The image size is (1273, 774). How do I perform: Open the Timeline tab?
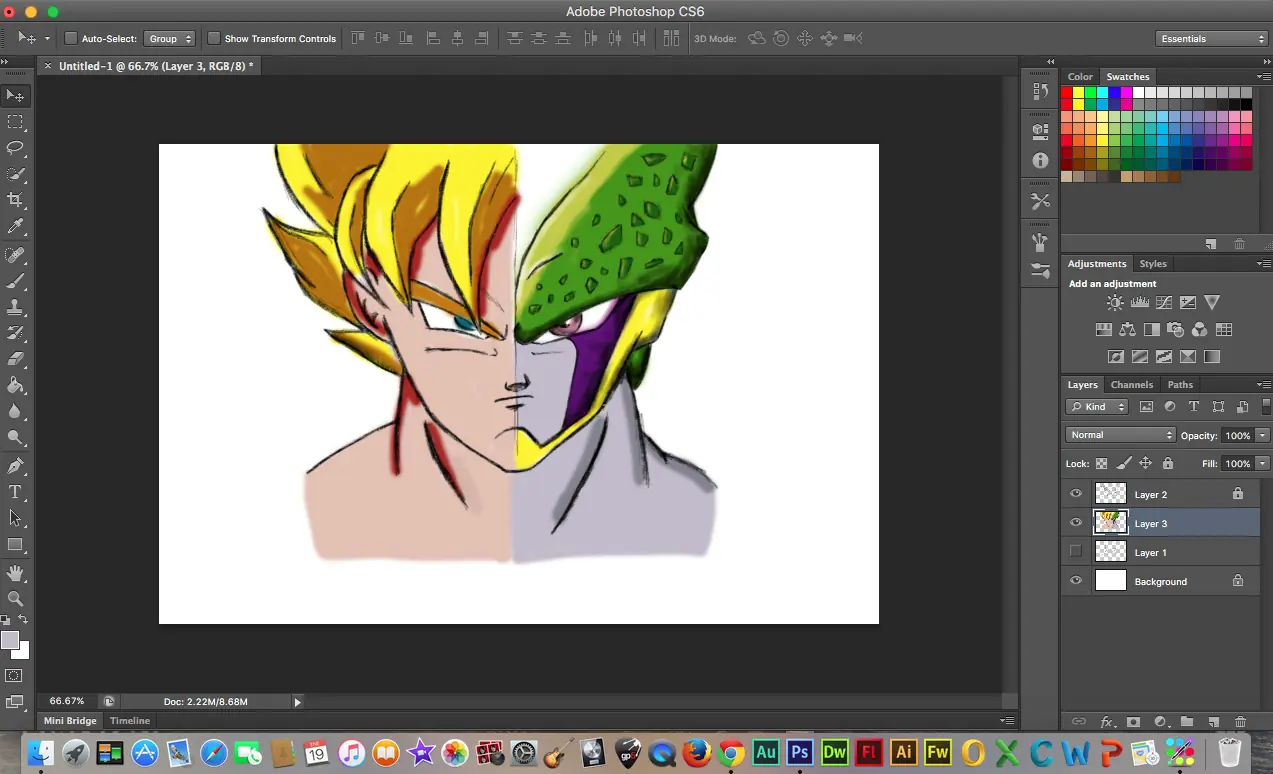(x=130, y=721)
